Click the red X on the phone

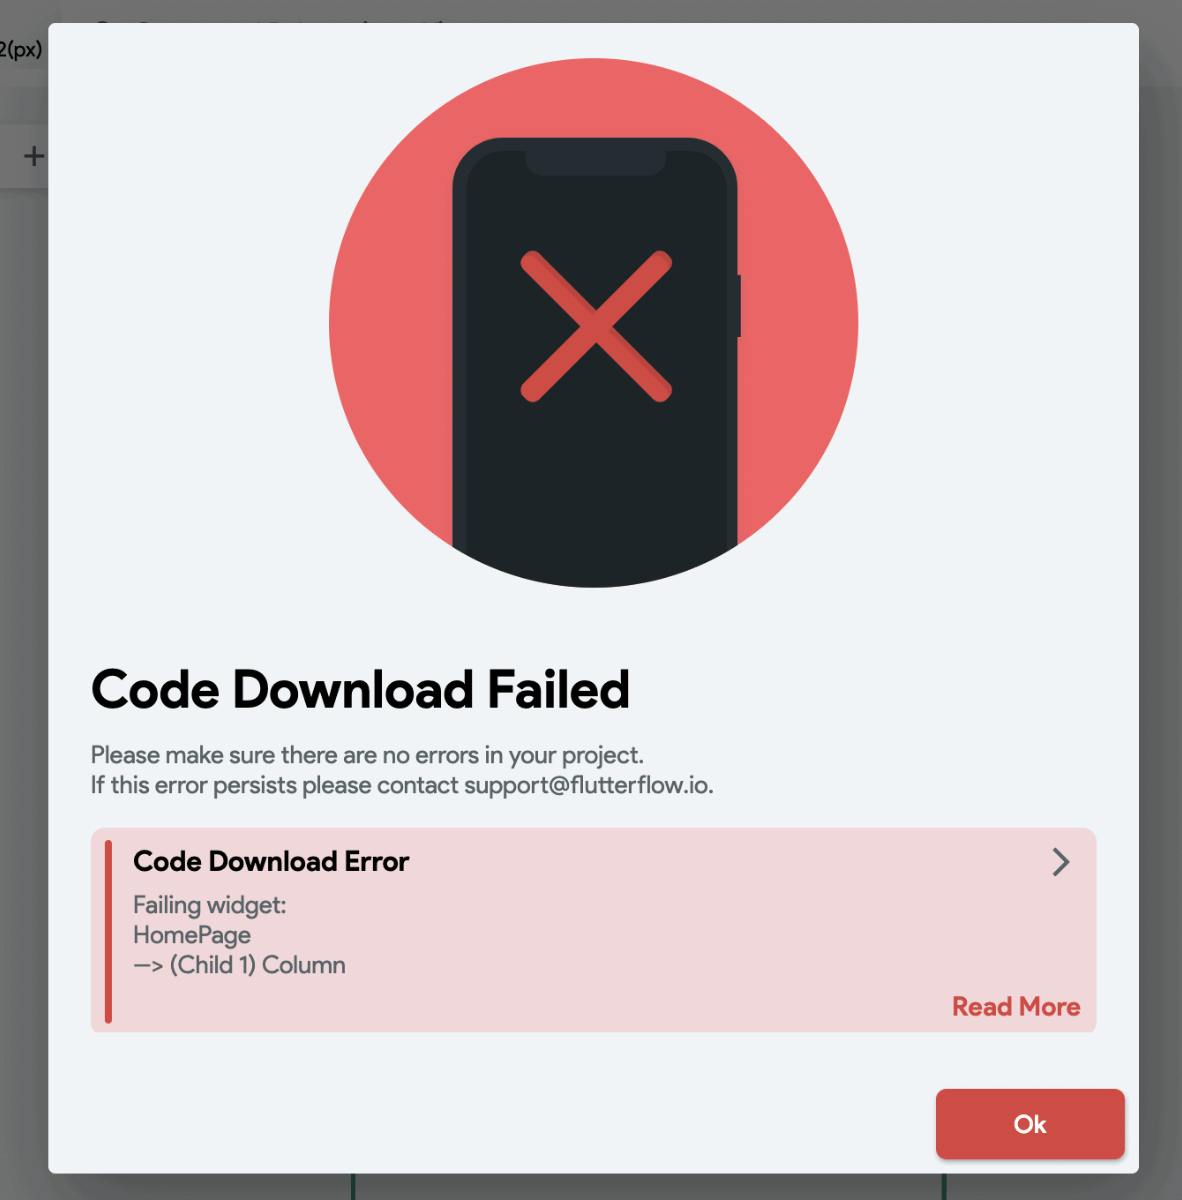(x=596, y=327)
